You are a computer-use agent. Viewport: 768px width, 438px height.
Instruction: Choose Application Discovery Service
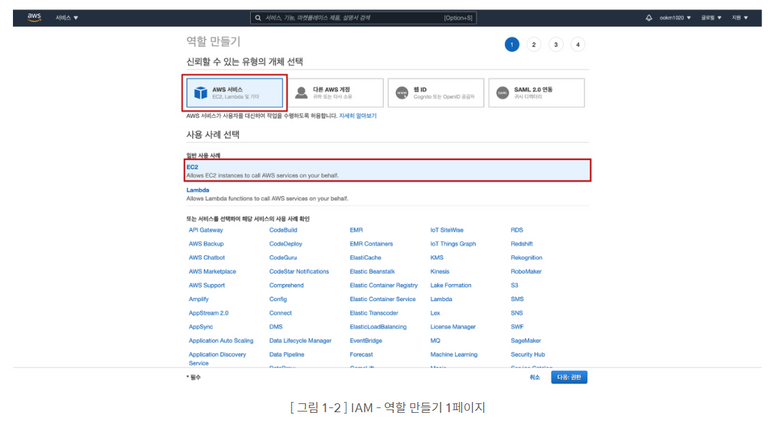(217, 359)
